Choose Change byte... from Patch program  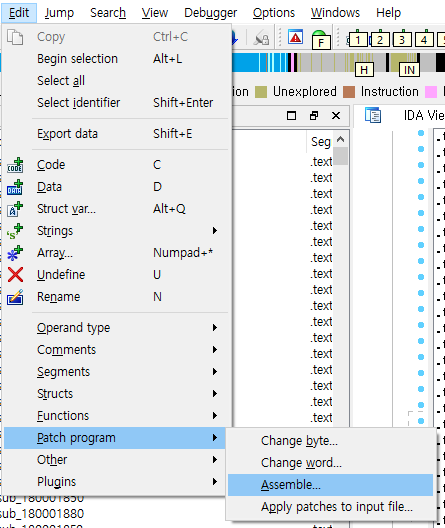click(x=331, y=441)
